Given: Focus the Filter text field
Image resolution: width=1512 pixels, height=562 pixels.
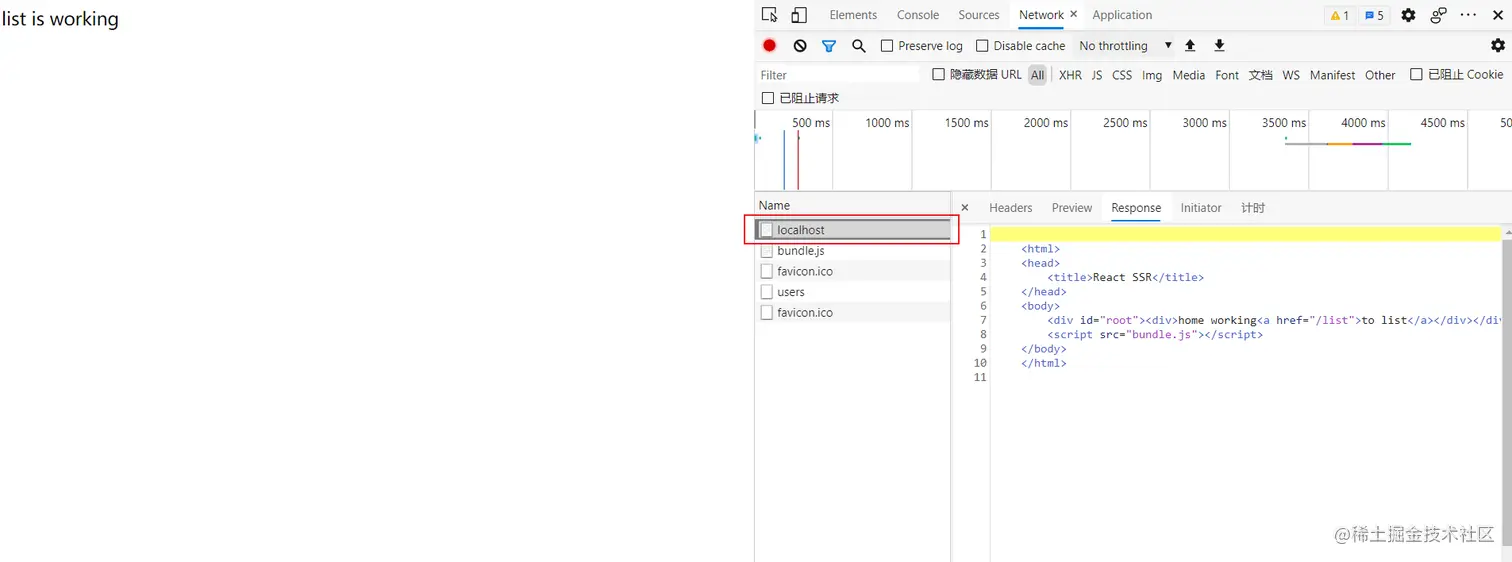Looking at the screenshot, I should coord(838,75).
